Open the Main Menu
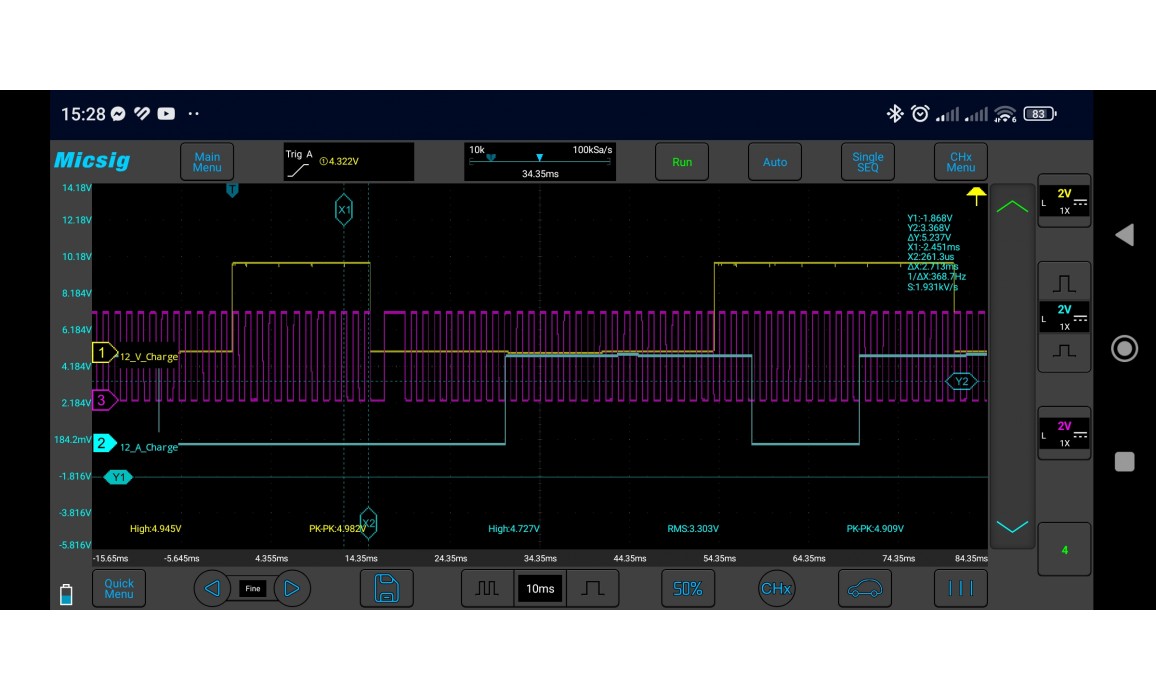 click(x=207, y=162)
